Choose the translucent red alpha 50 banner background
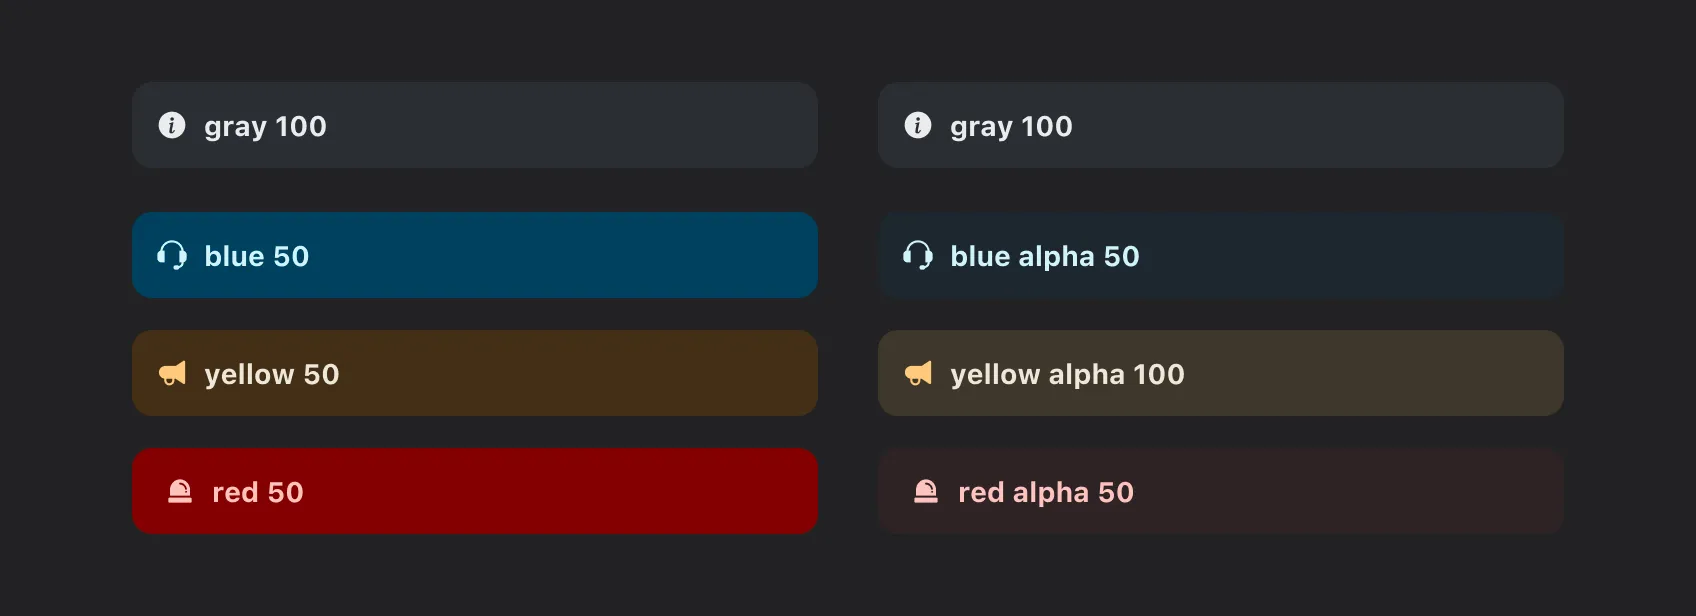 point(1350,491)
